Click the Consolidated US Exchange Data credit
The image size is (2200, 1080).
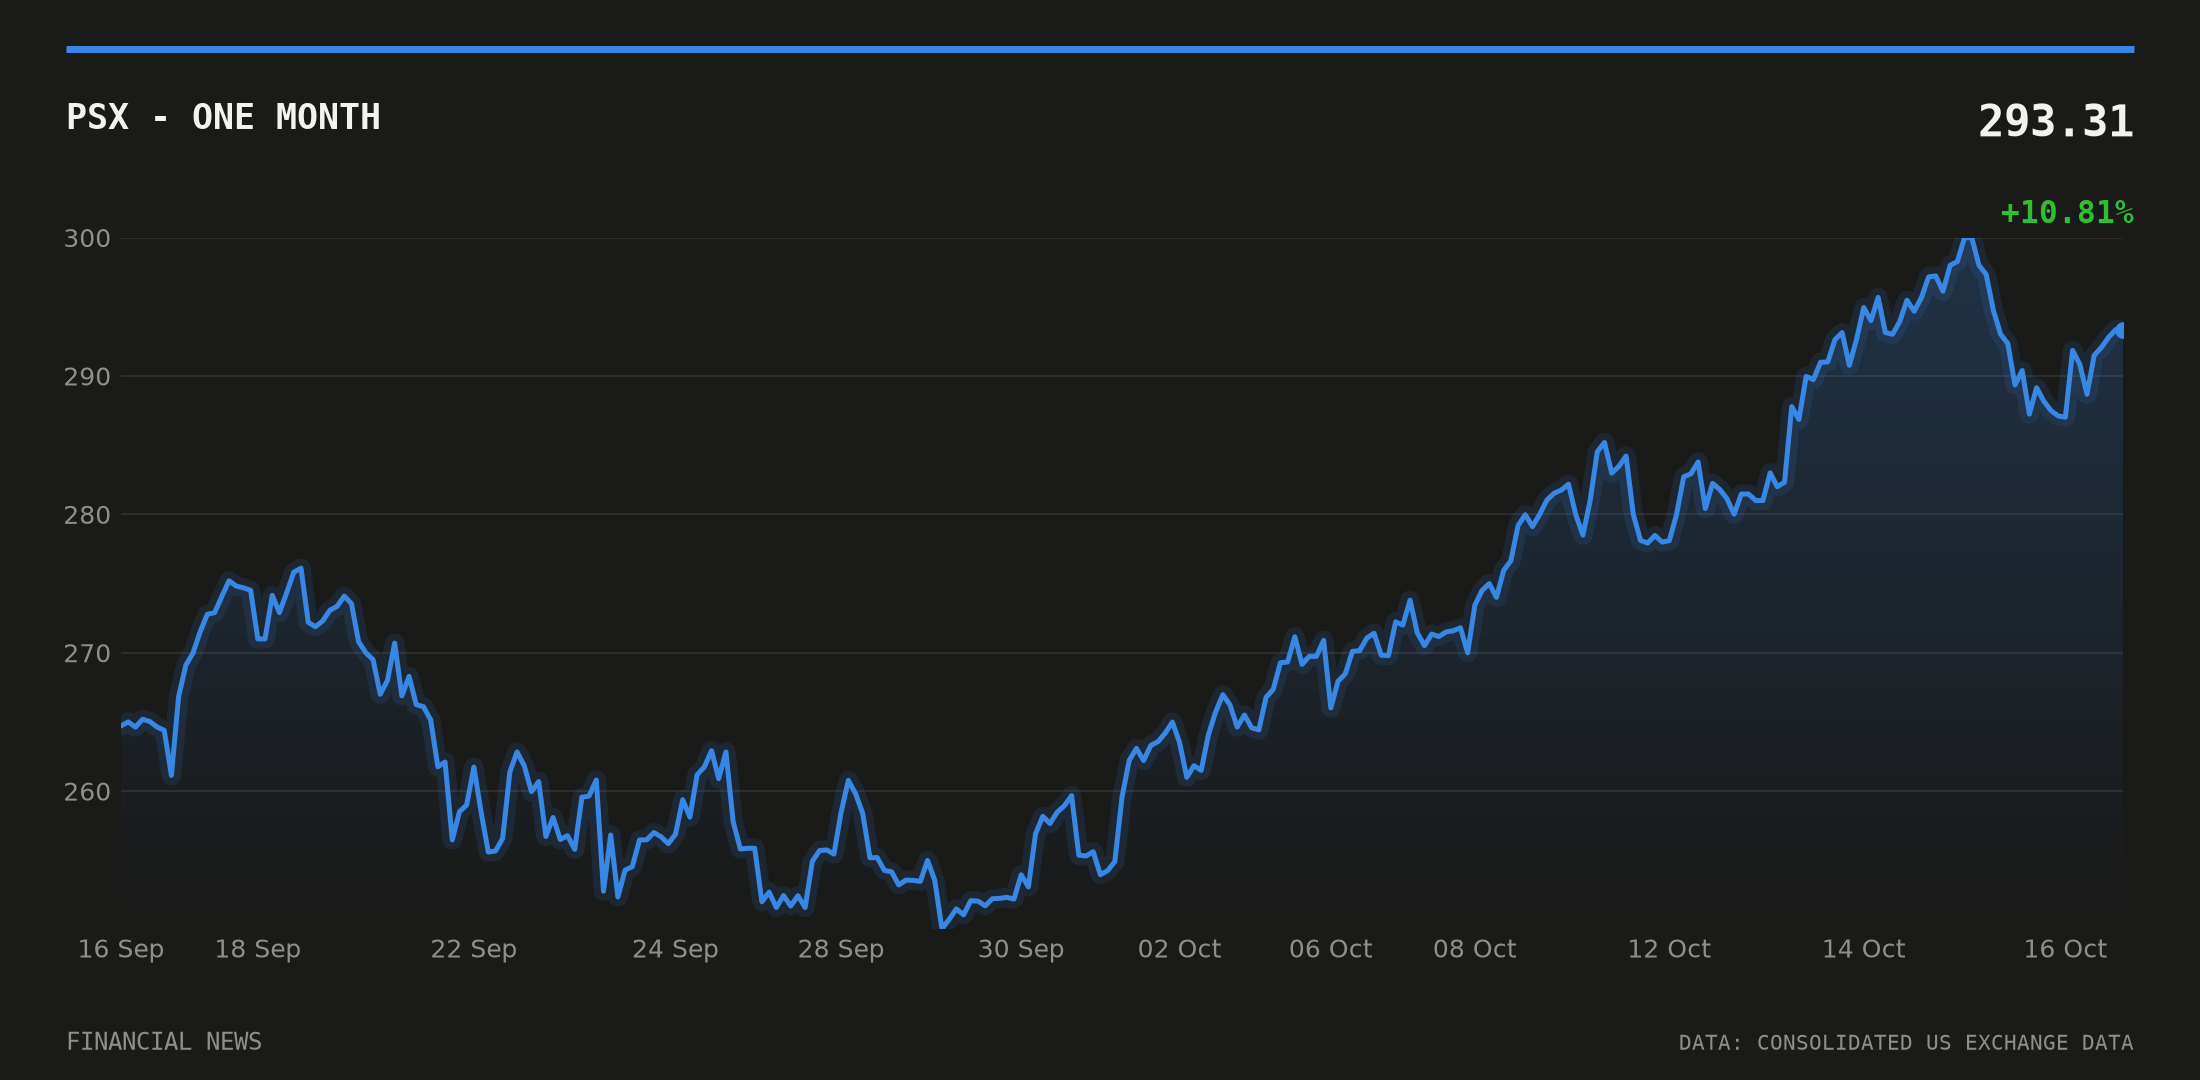click(1906, 1043)
